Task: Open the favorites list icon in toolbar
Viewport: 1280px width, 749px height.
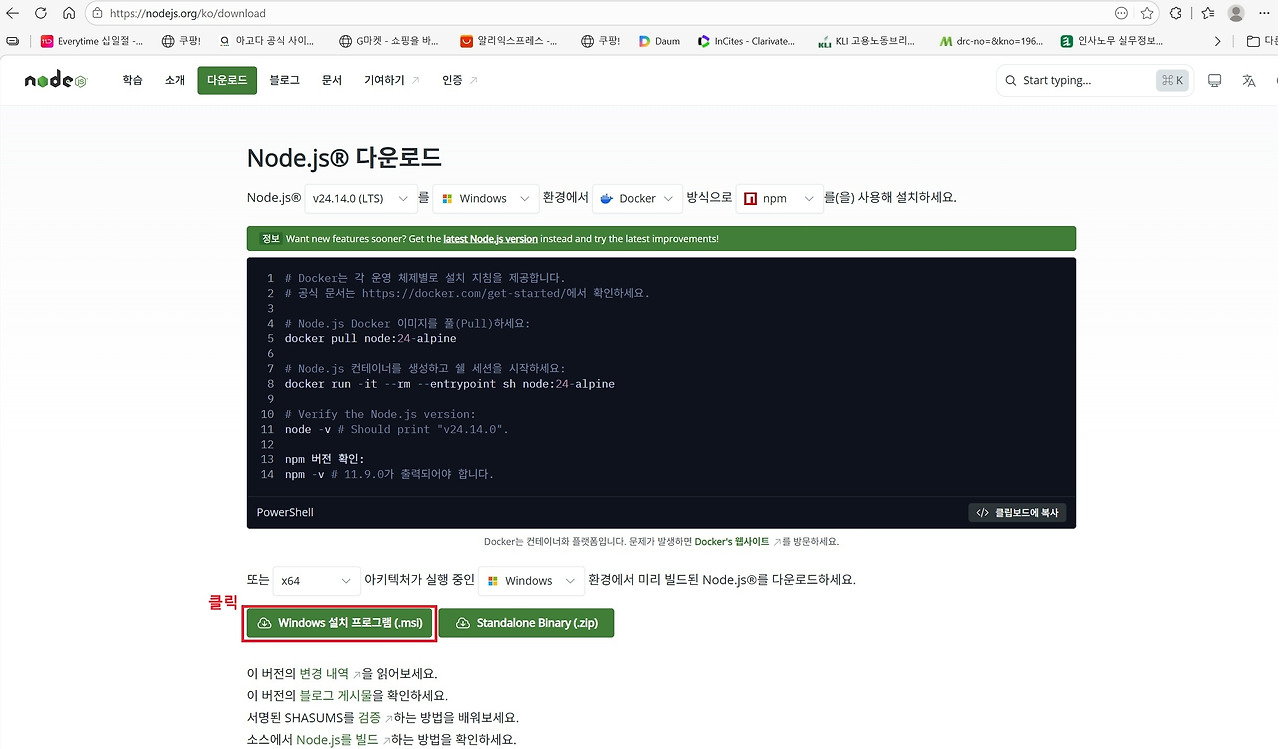Action: 1208,13
